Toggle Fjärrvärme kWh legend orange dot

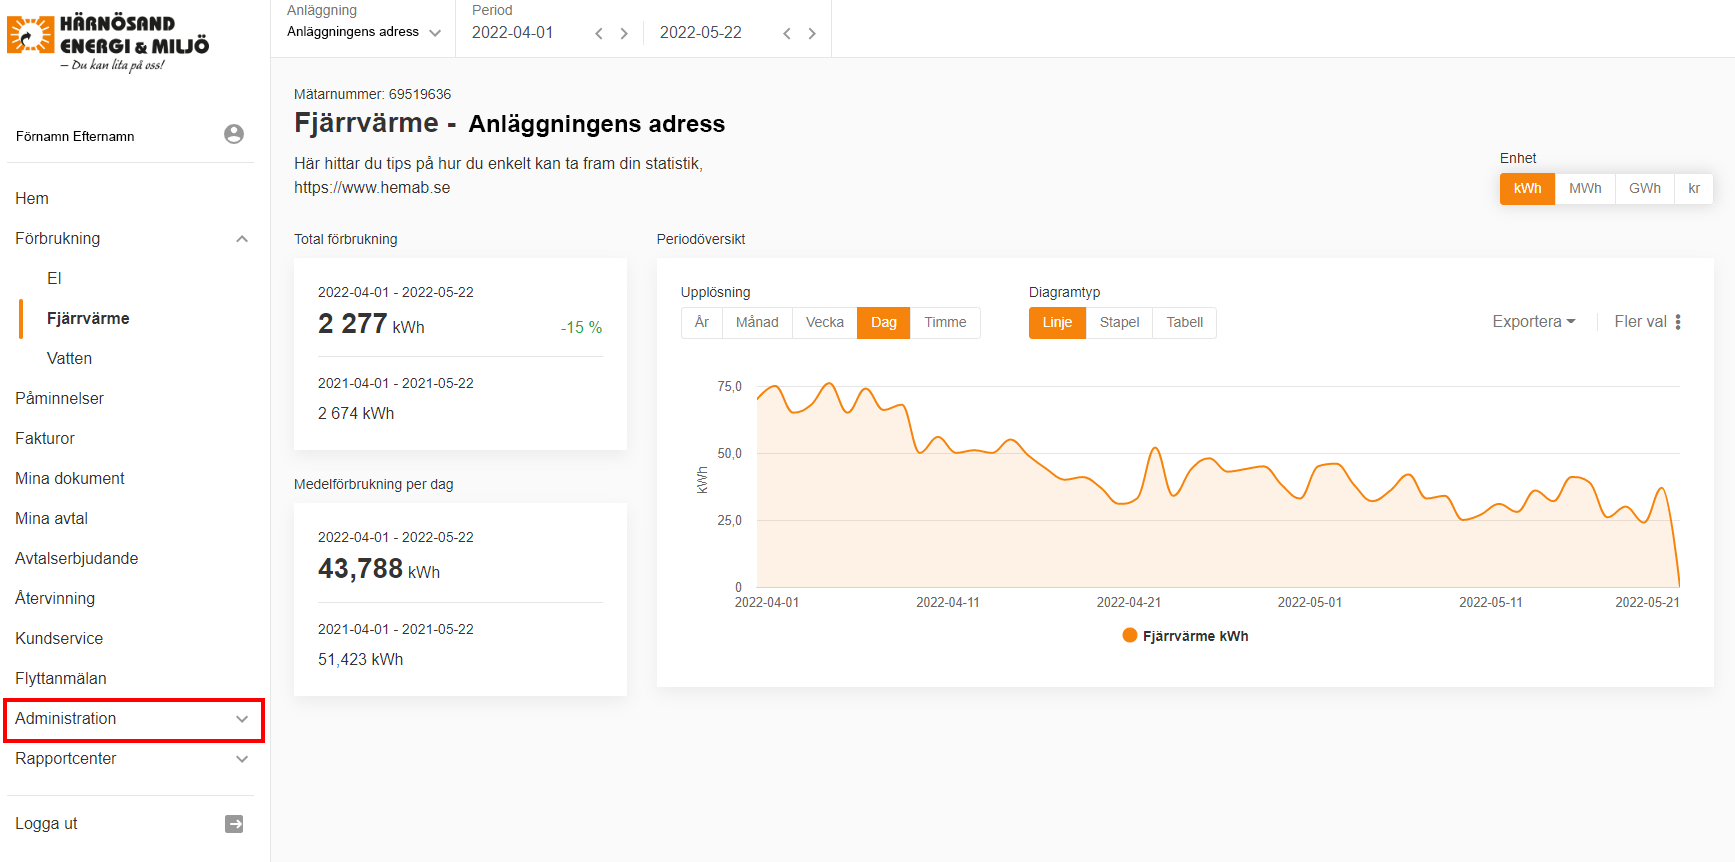coord(1130,636)
